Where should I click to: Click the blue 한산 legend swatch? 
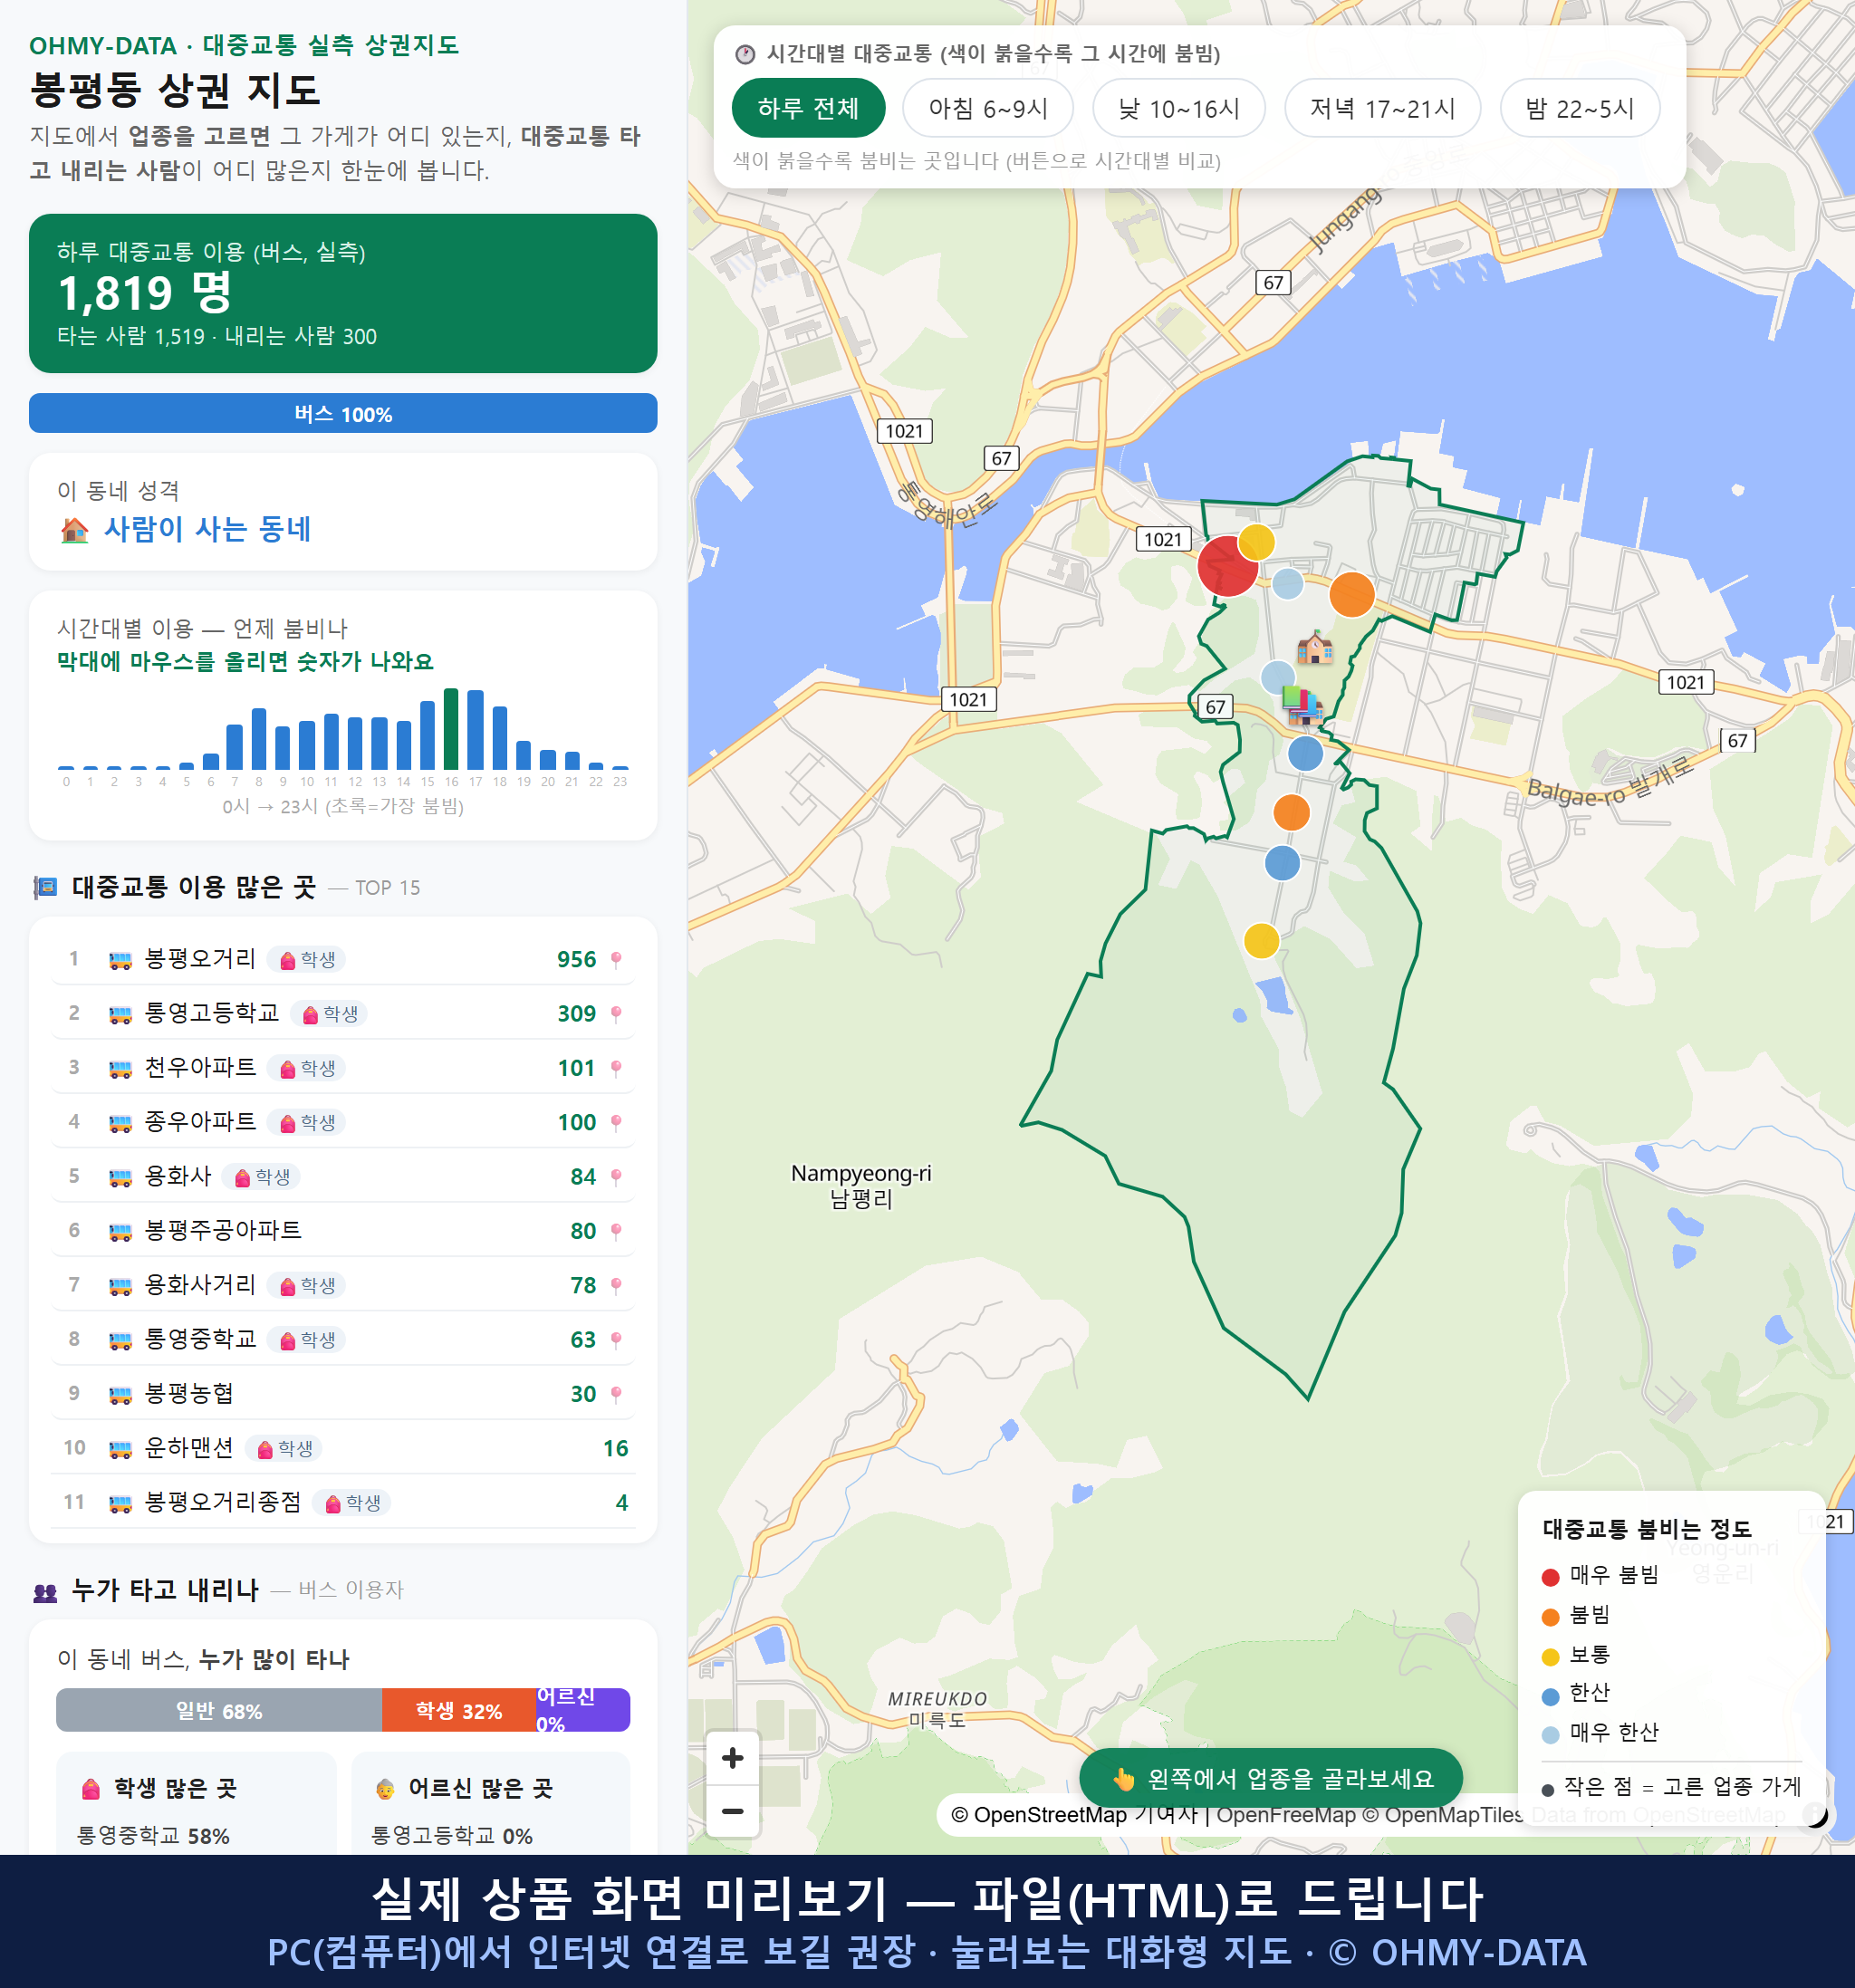pos(1551,1696)
